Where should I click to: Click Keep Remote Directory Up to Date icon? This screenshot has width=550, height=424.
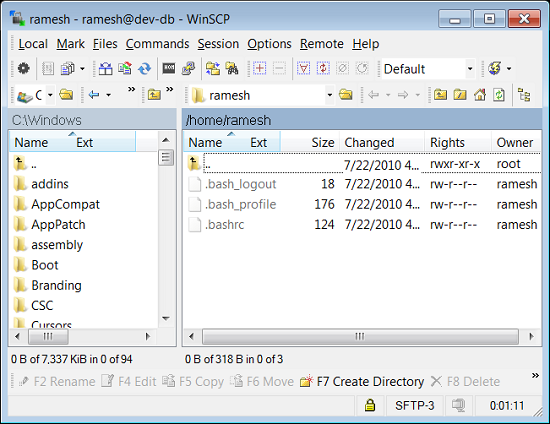[145, 68]
